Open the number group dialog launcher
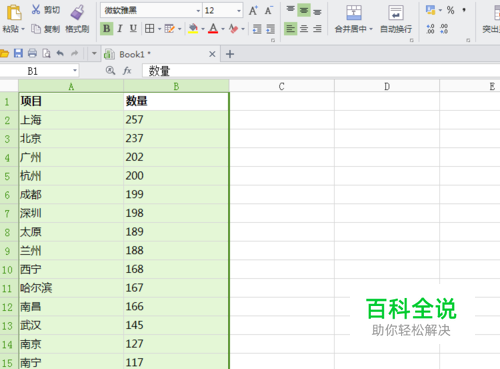500x369 pixels. point(468,40)
